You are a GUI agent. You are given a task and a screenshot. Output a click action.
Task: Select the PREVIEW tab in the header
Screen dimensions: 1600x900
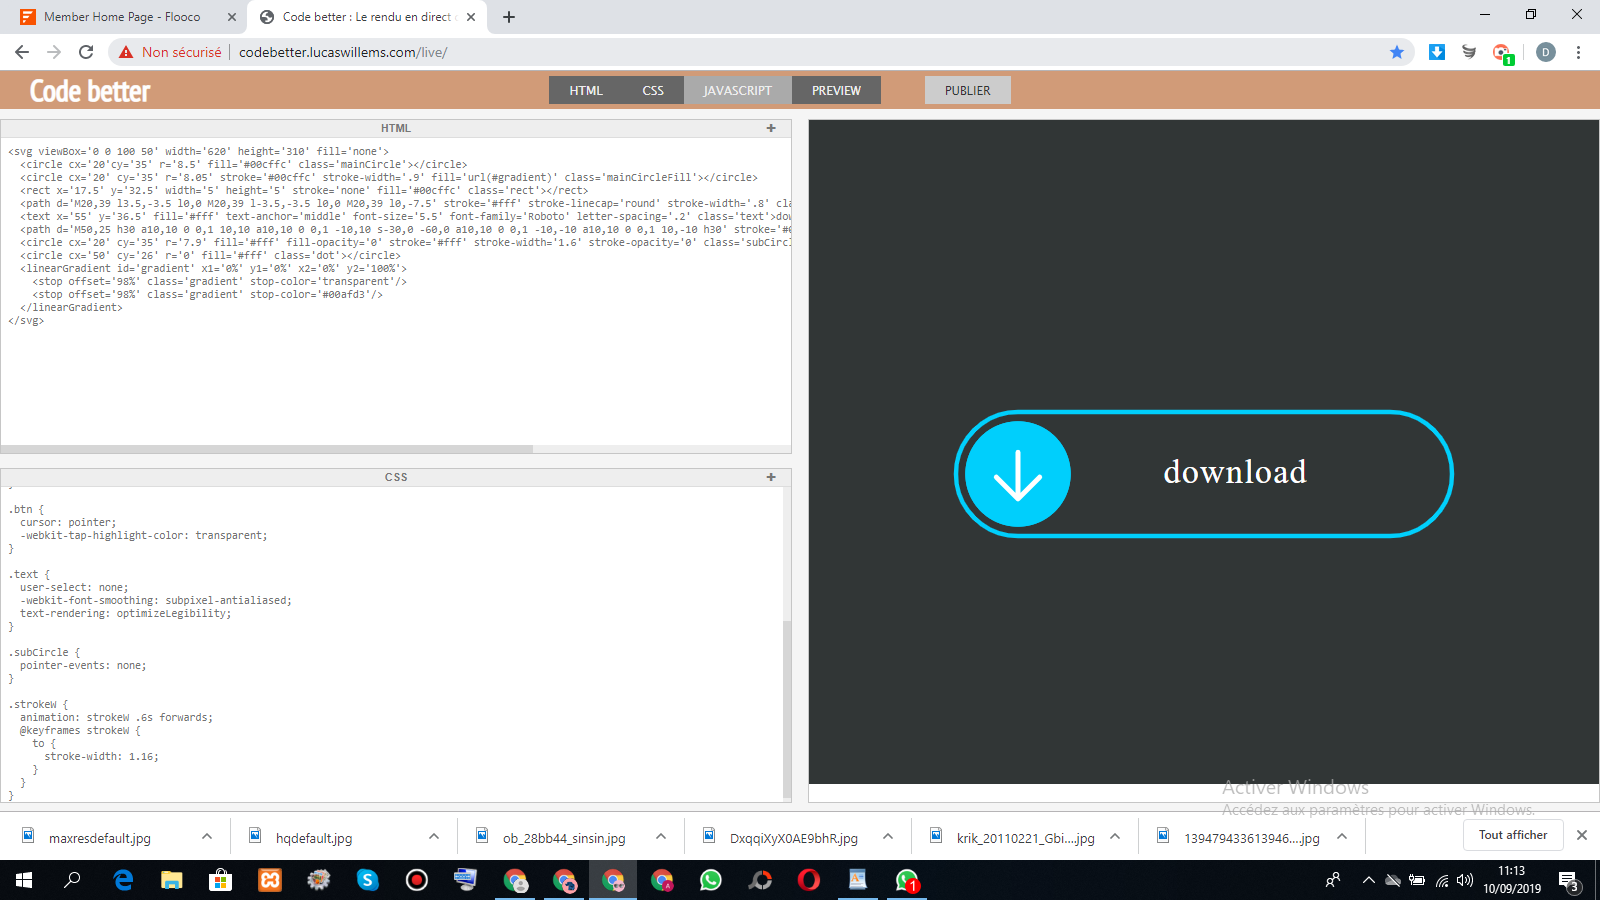pos(836,90)
